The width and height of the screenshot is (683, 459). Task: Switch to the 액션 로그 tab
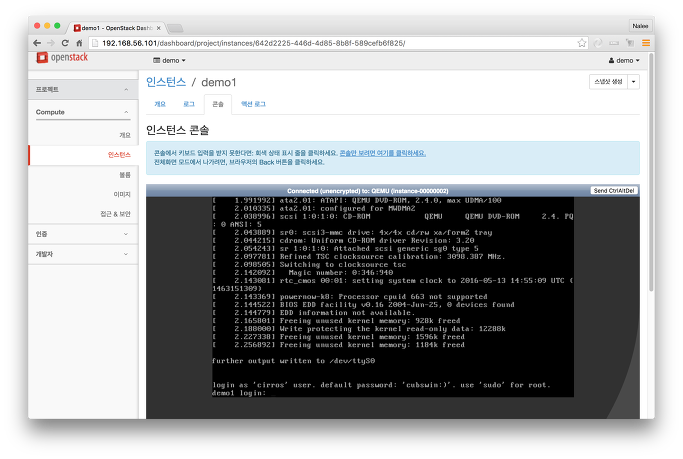click(x=253, y=104)
